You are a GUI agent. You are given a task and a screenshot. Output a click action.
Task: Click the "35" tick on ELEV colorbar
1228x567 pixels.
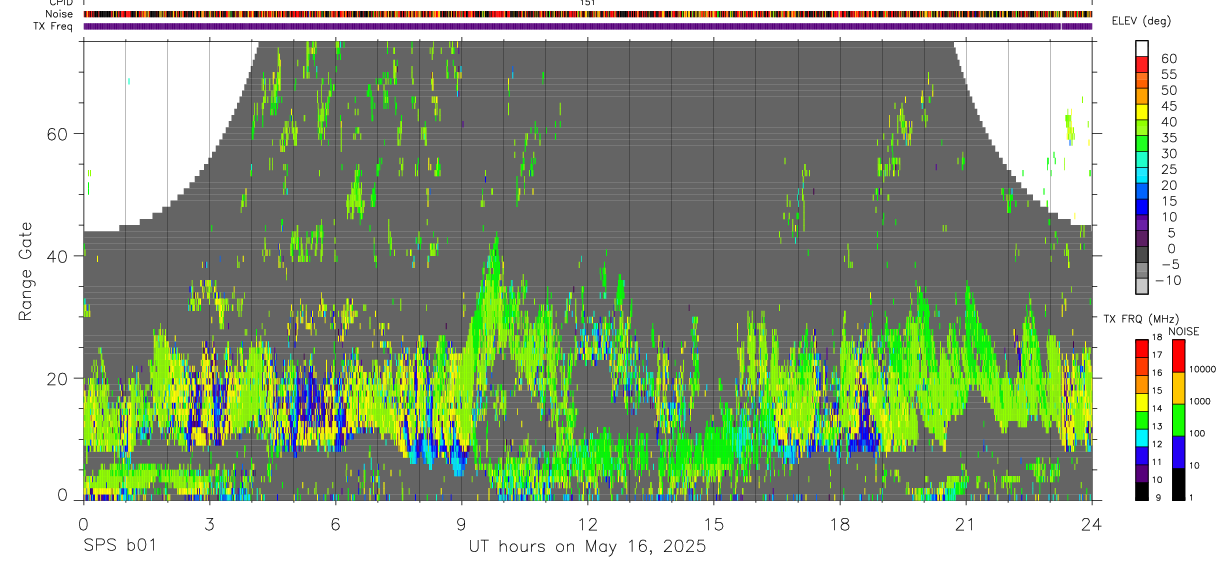(1168, 138)
